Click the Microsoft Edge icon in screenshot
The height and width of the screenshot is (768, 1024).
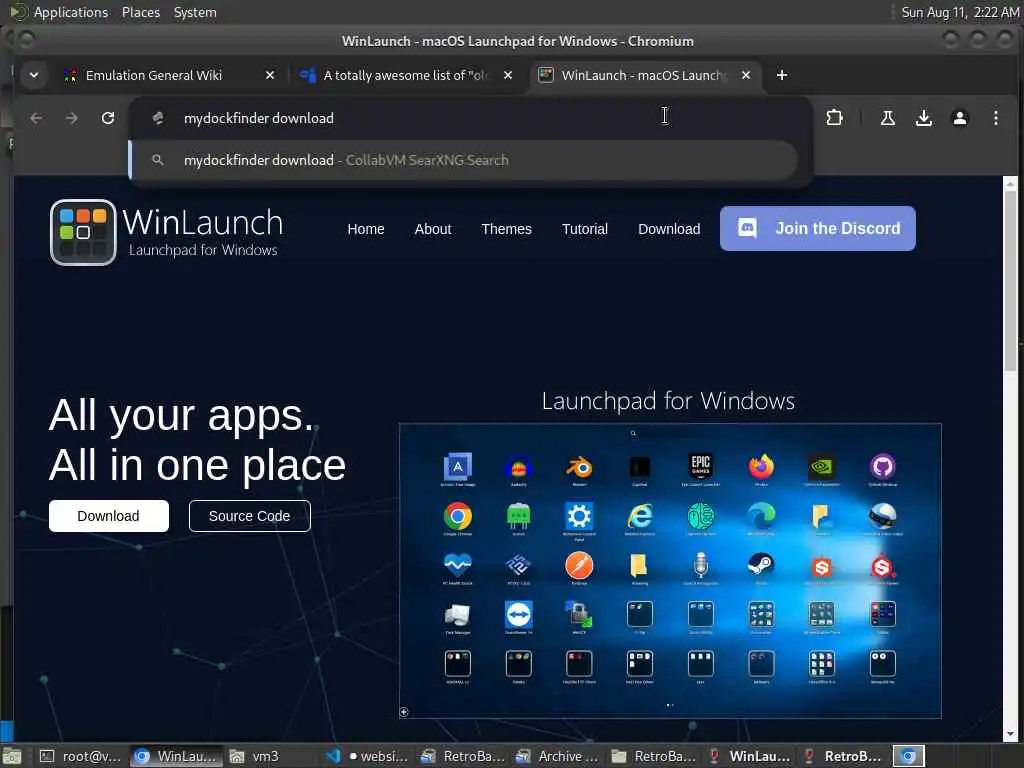point(761,516)
